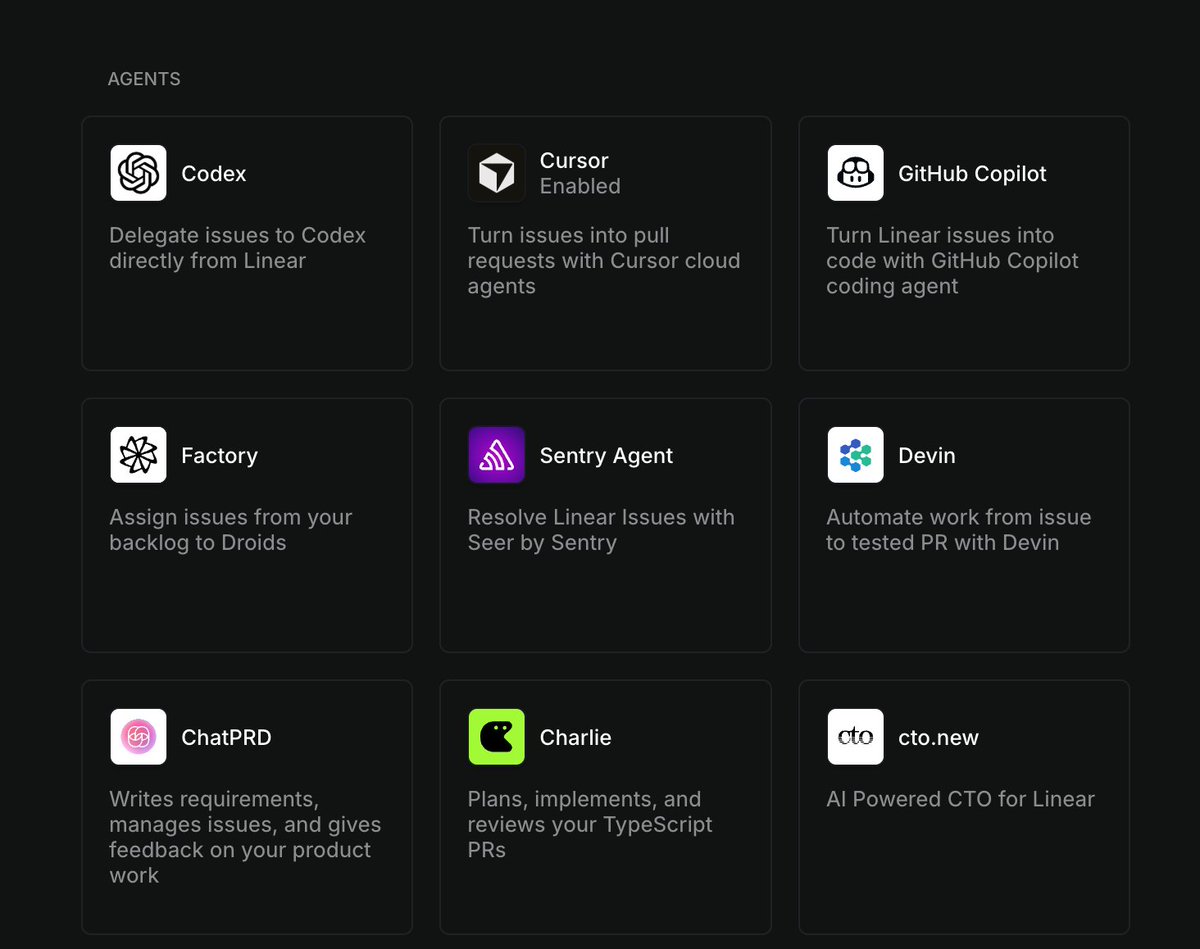Open the ChatPRD integration title

226,737
